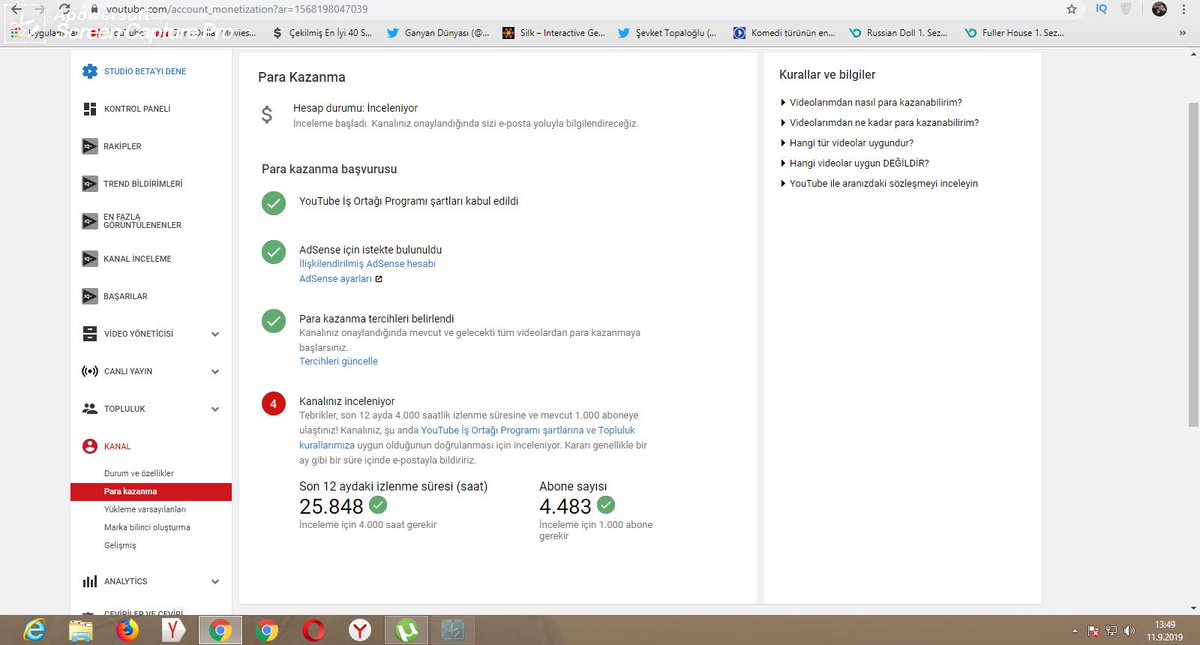Click the TREND BİLDİRİMLERİ sidebar icon
This screenshot has height=645, width=1200.
pyautogui.click(x=90, y=184)
